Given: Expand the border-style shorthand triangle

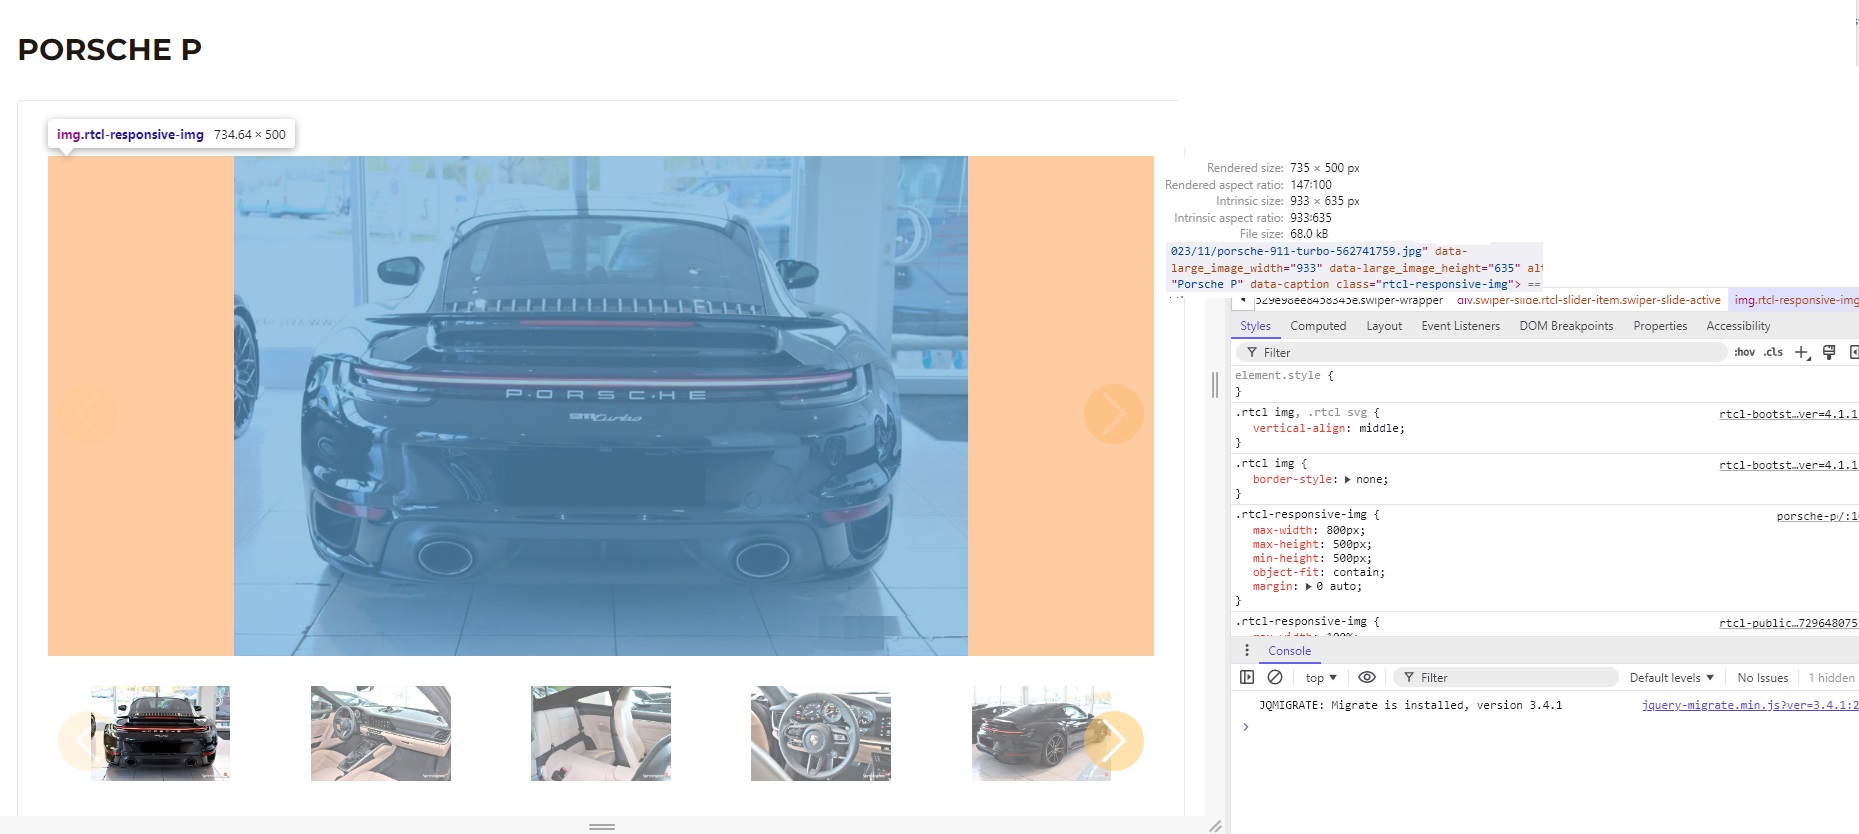Looking at the screenshot, I should click(x=1348, y=480).
